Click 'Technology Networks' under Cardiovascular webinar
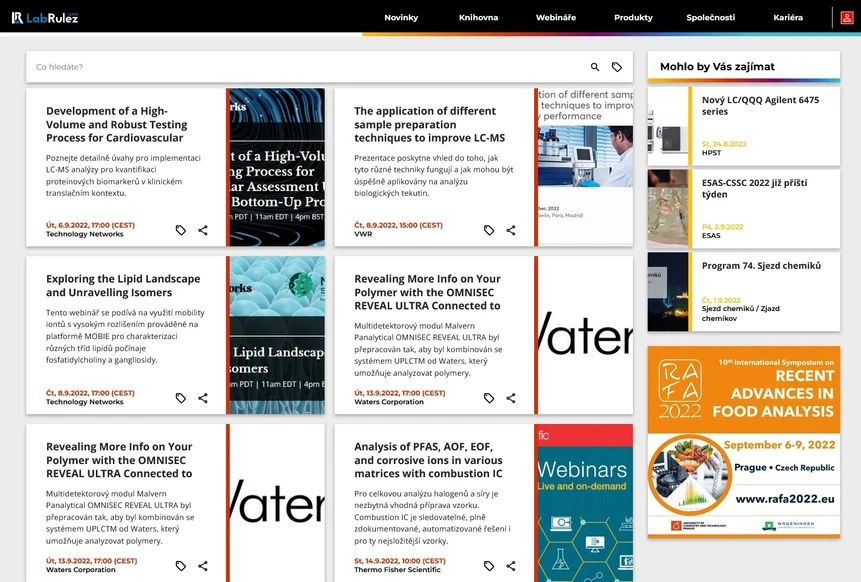Screen dimensions: 861x582 tap(85, 234)
